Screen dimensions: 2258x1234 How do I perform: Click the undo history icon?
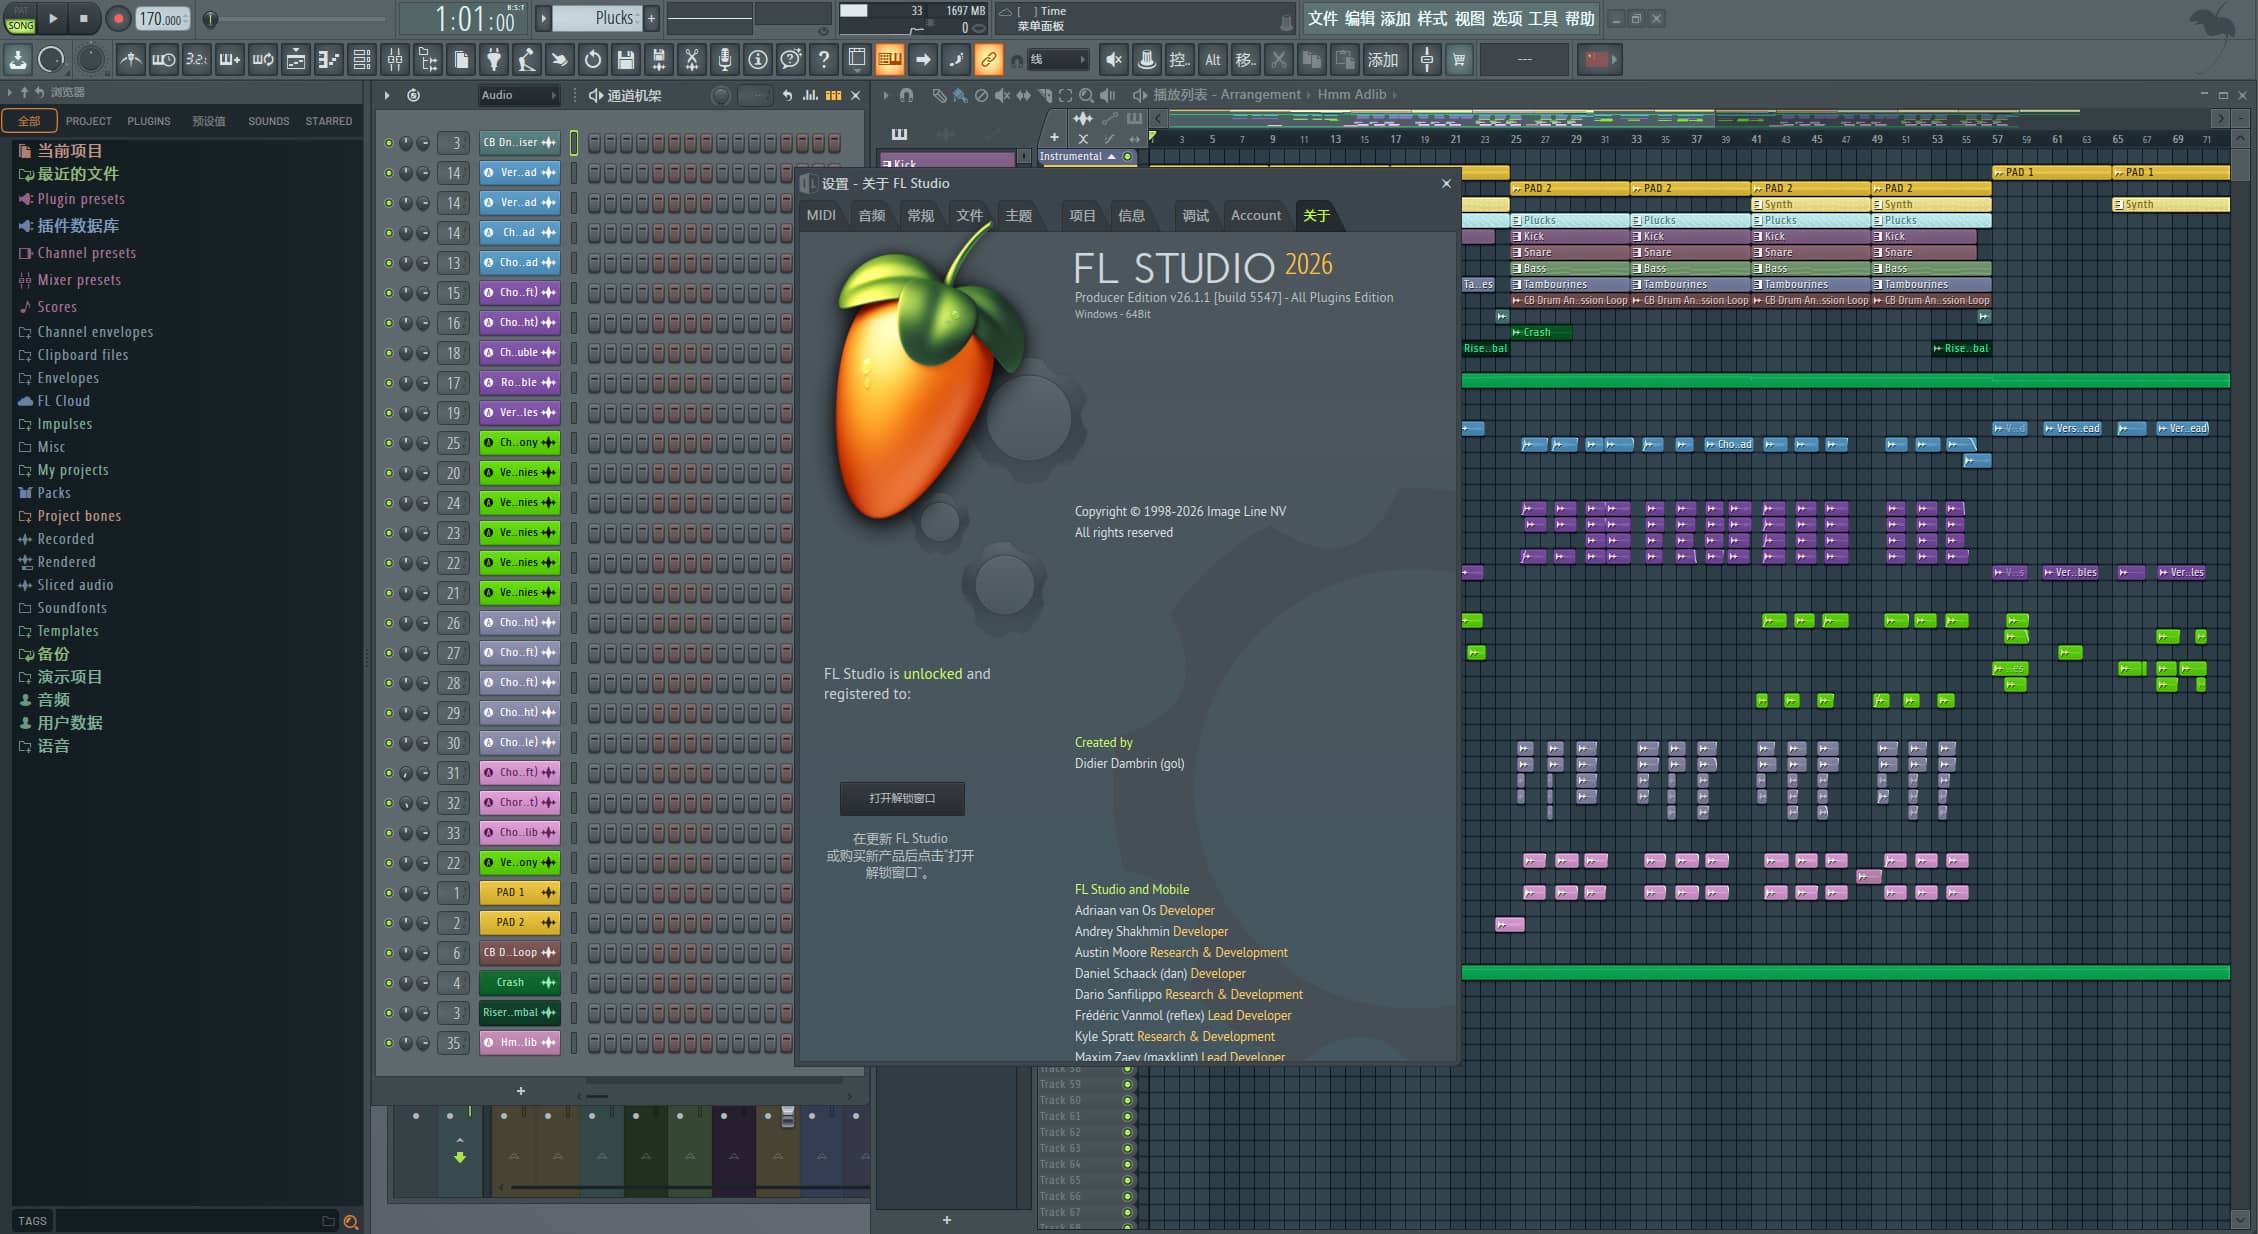(x=593, y=60)
